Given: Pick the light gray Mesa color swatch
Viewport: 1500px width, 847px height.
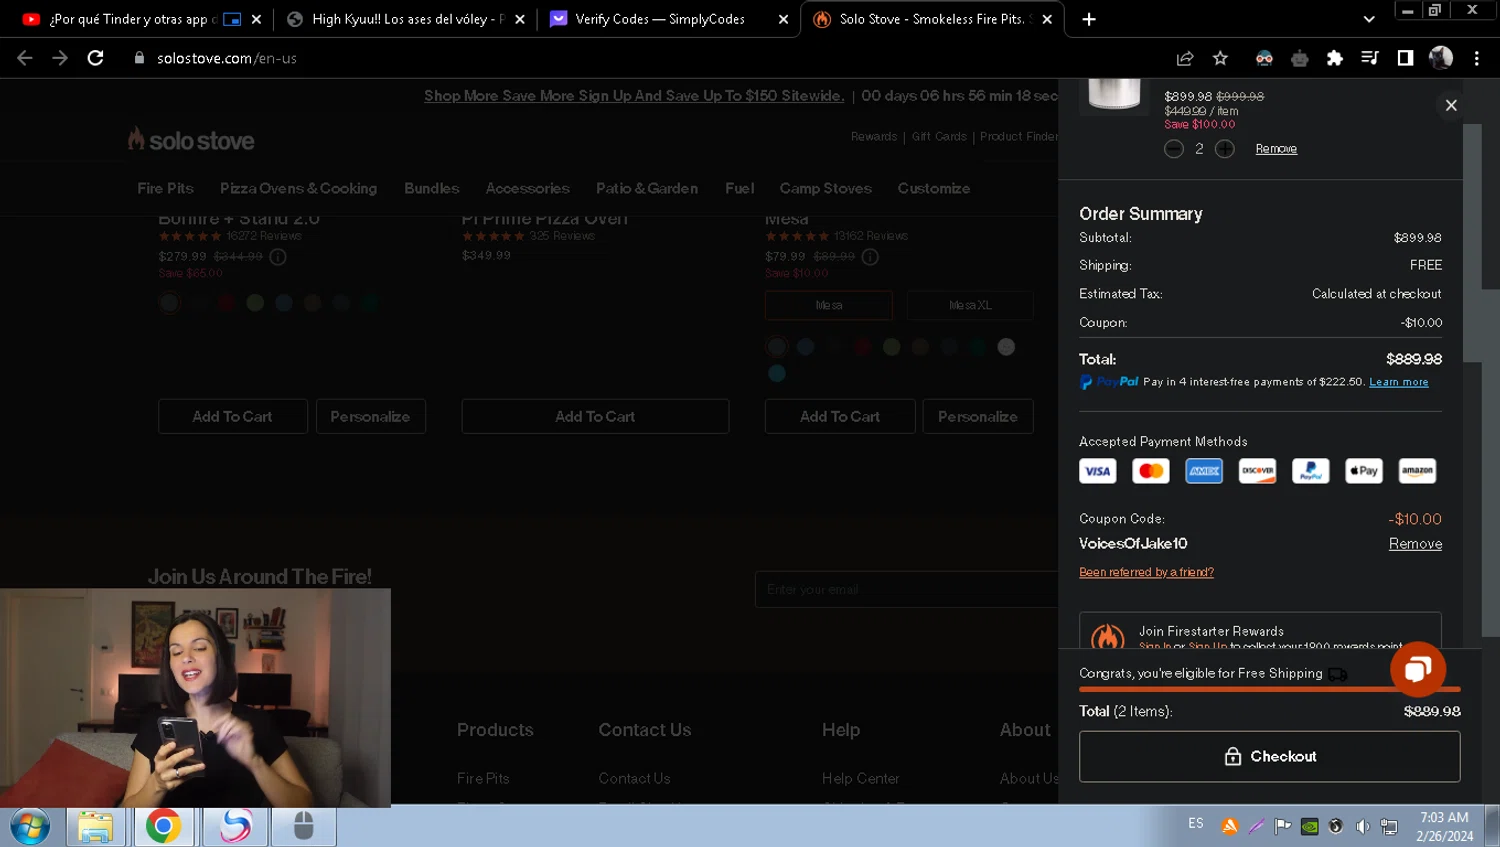Looking at the screenshot, I should point(1006,346).
